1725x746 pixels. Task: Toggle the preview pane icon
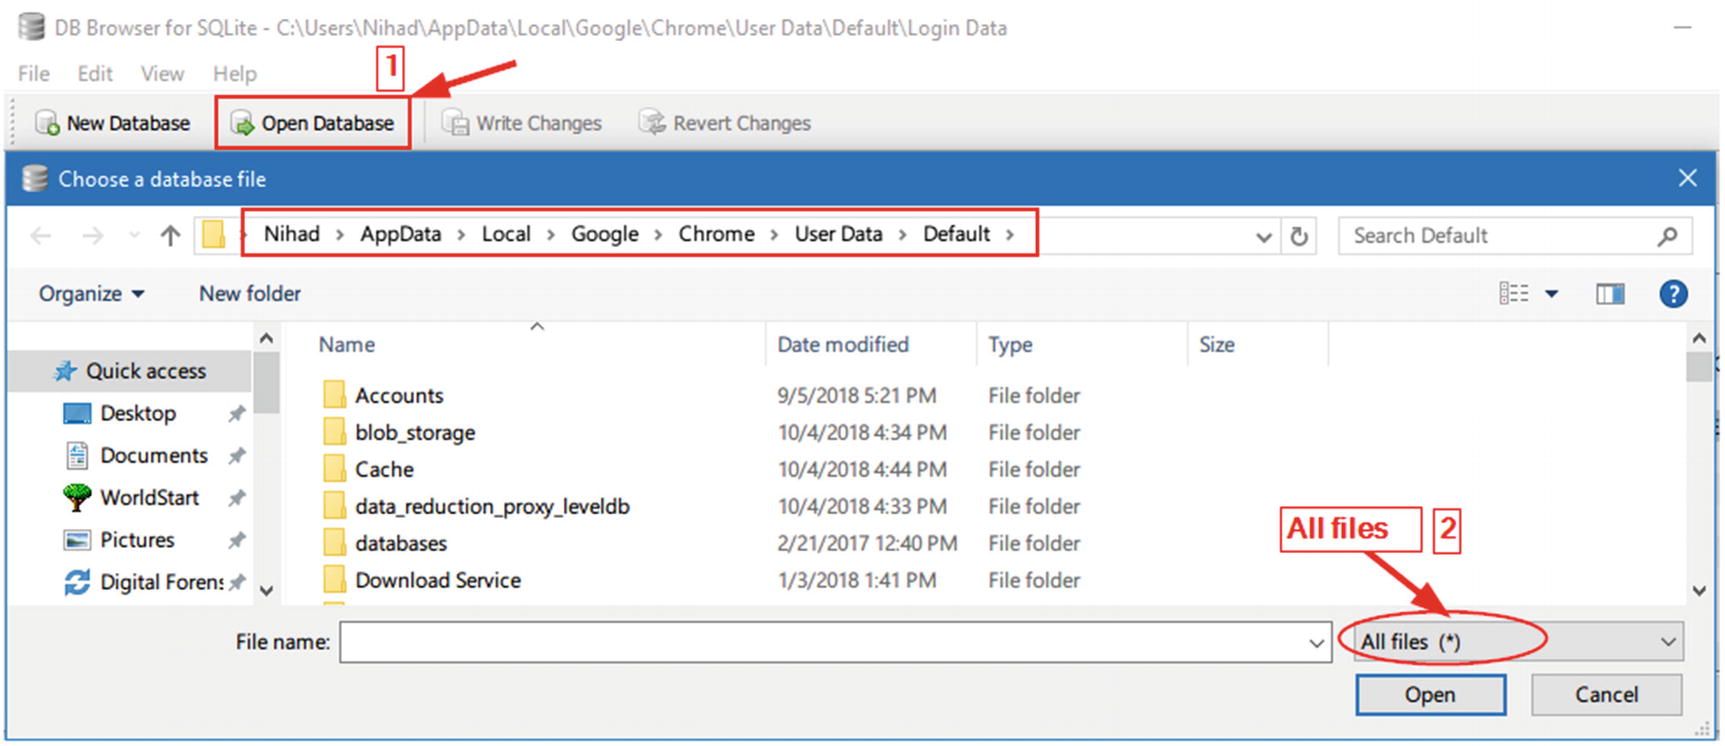pyautogui.click(x=1610, y=294)
